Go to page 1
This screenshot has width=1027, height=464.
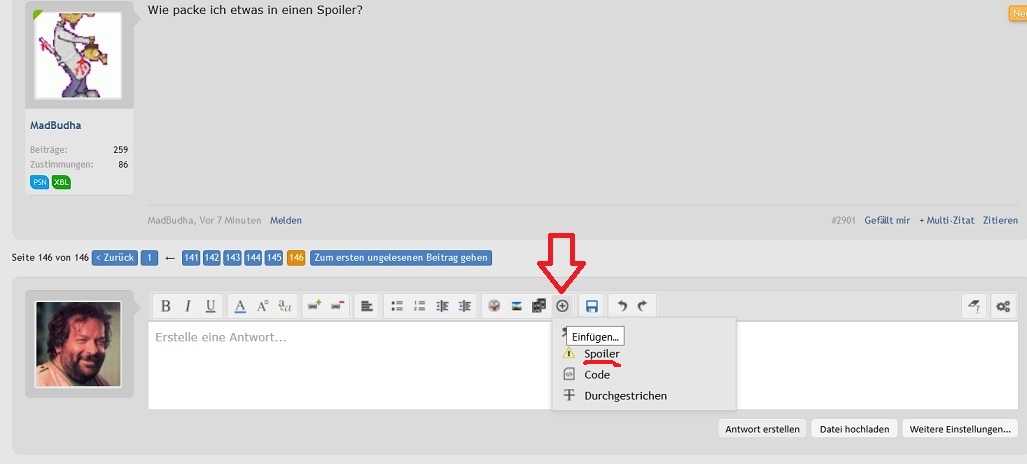[x=149, y=258]
